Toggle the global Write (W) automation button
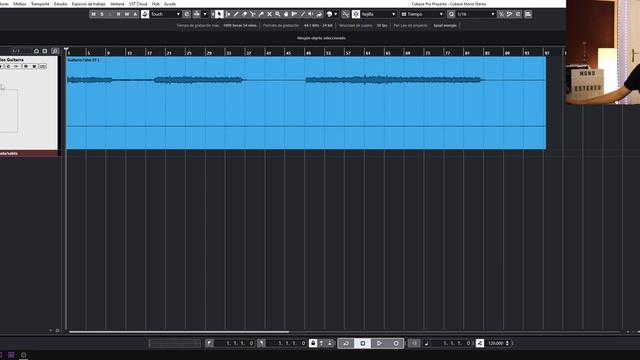 pyautogui.click(x=127, y=14)
